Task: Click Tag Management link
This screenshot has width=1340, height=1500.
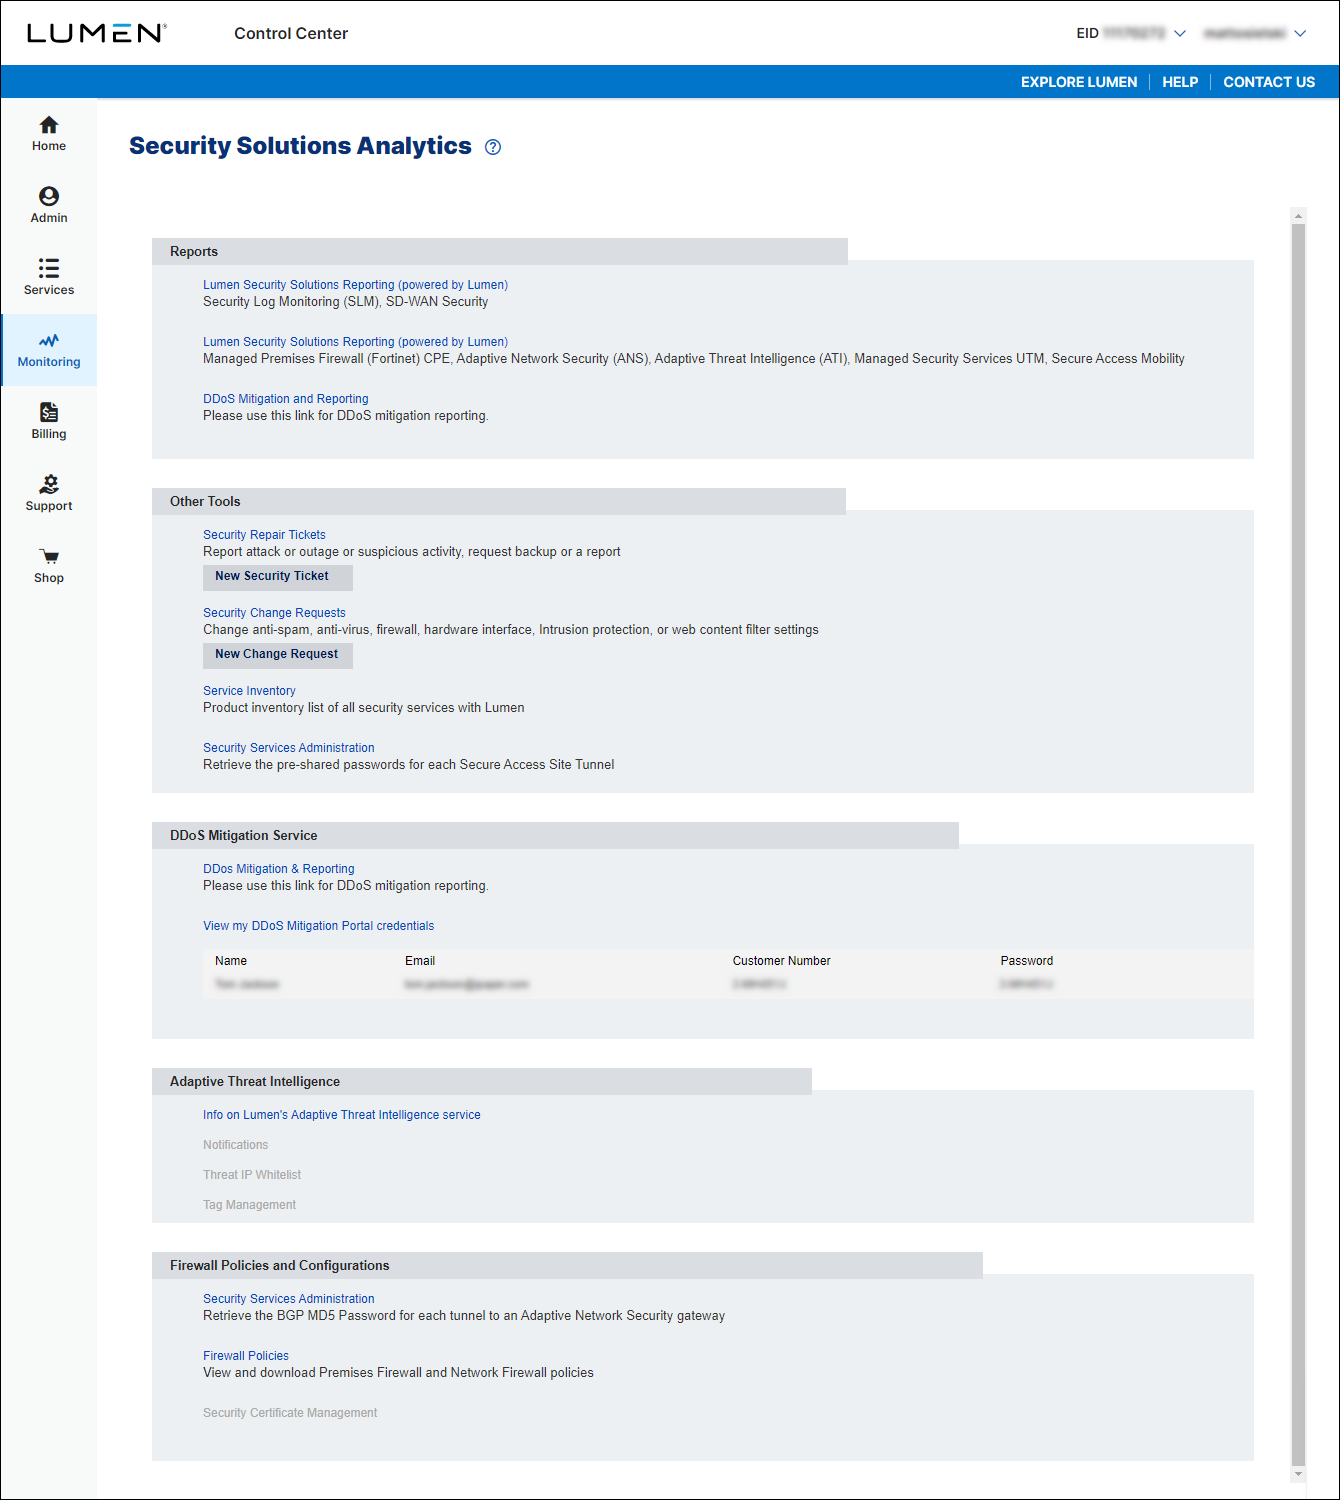Action: (249, 1205)
